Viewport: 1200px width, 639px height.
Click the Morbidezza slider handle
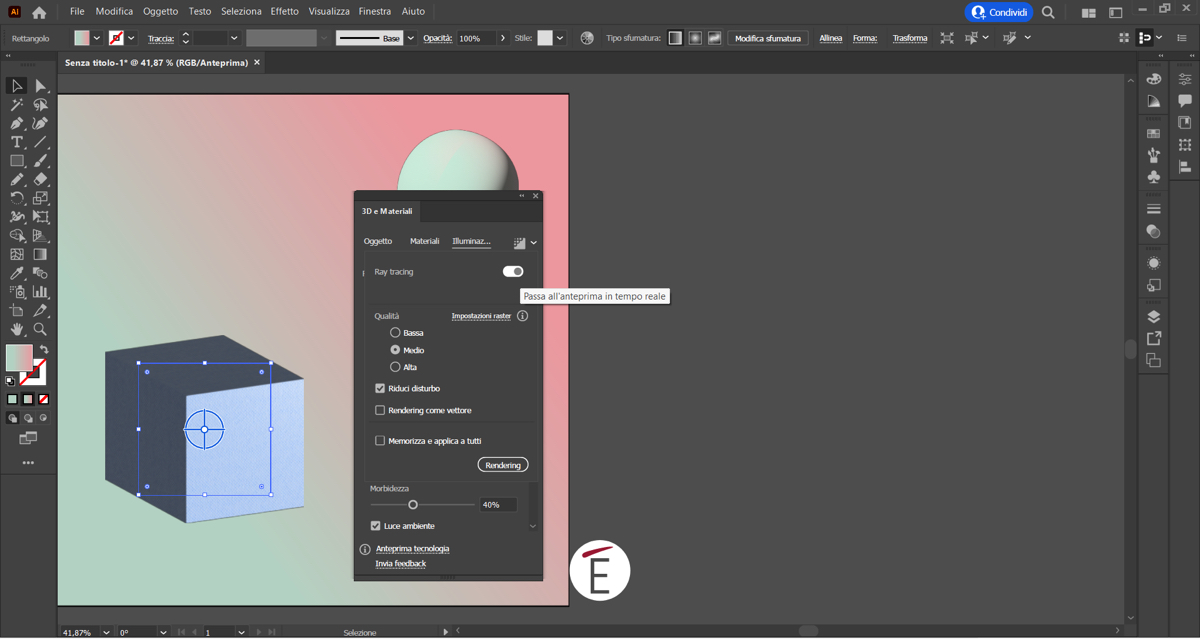click(412, 505)
